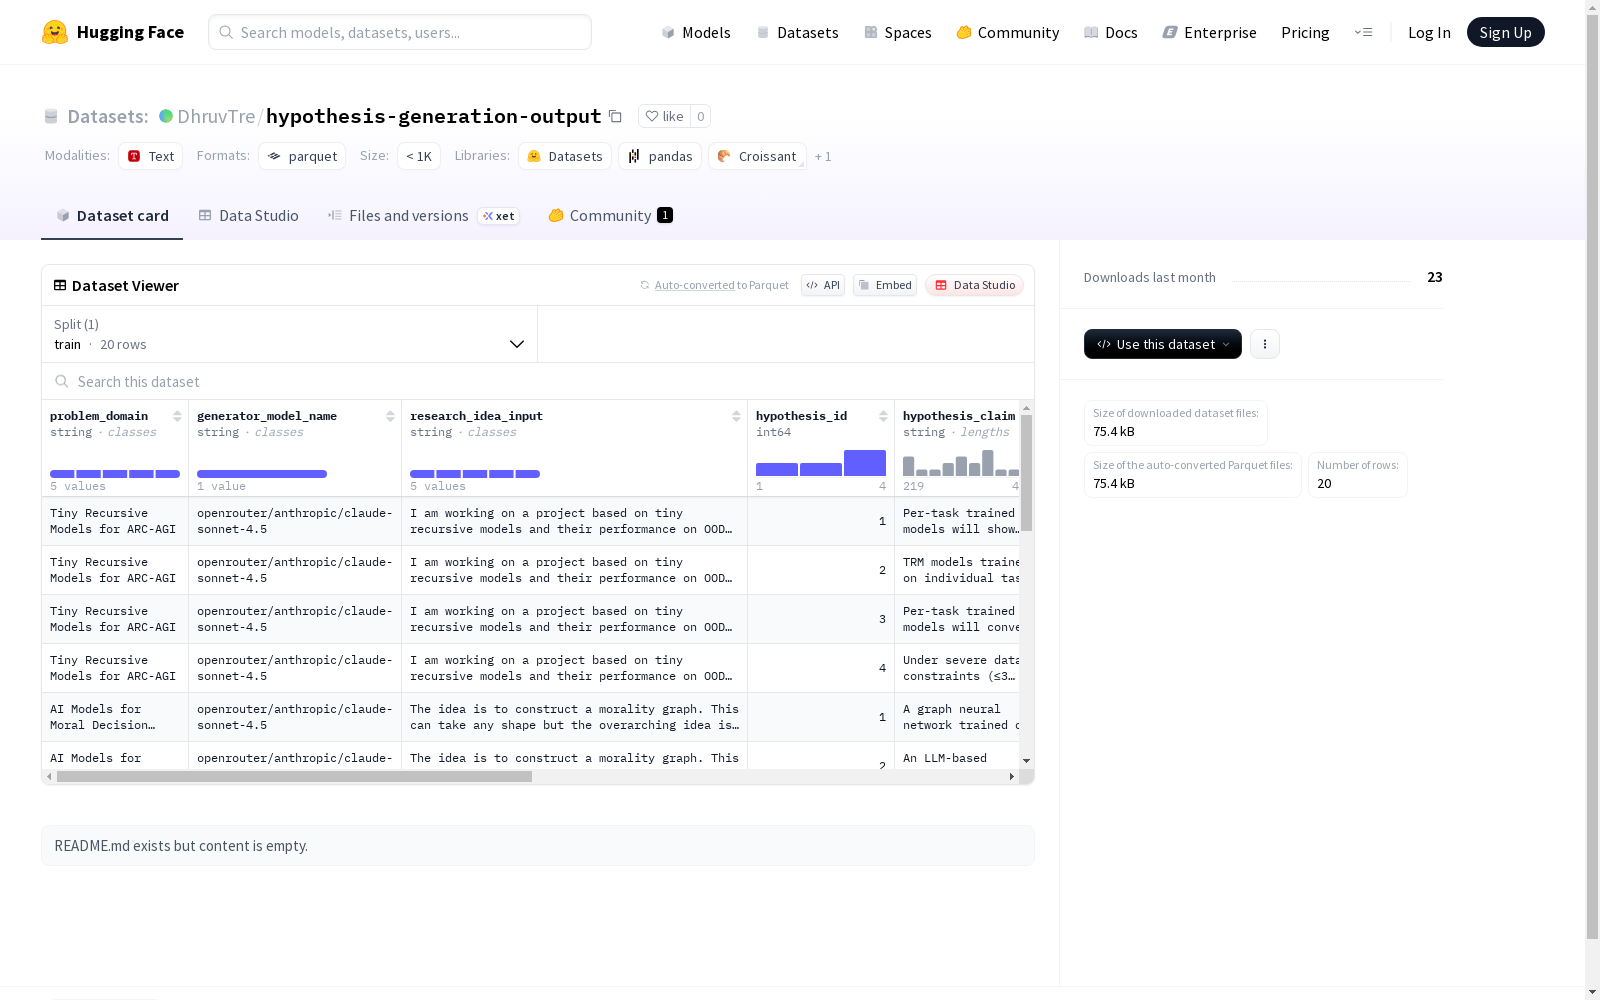Image resolution: width=1600 pixels, height=1000 pixels.
Task: Open the Files and versions tab
Action: [x=423, y=216]
